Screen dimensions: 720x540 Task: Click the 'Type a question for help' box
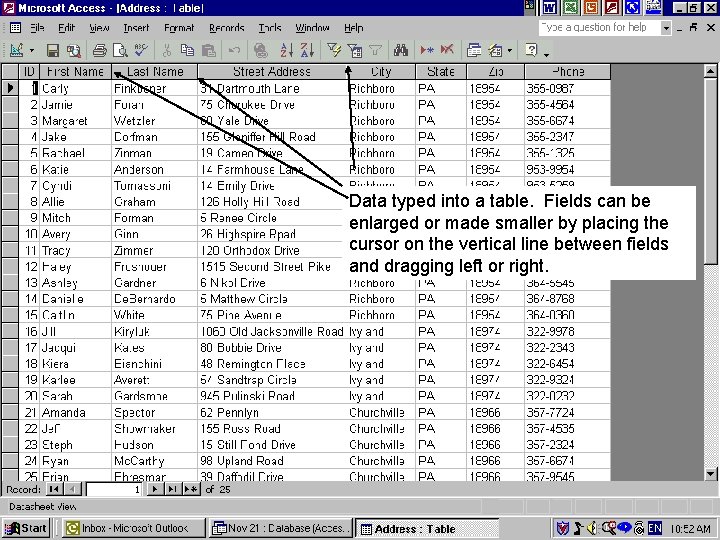600,28
